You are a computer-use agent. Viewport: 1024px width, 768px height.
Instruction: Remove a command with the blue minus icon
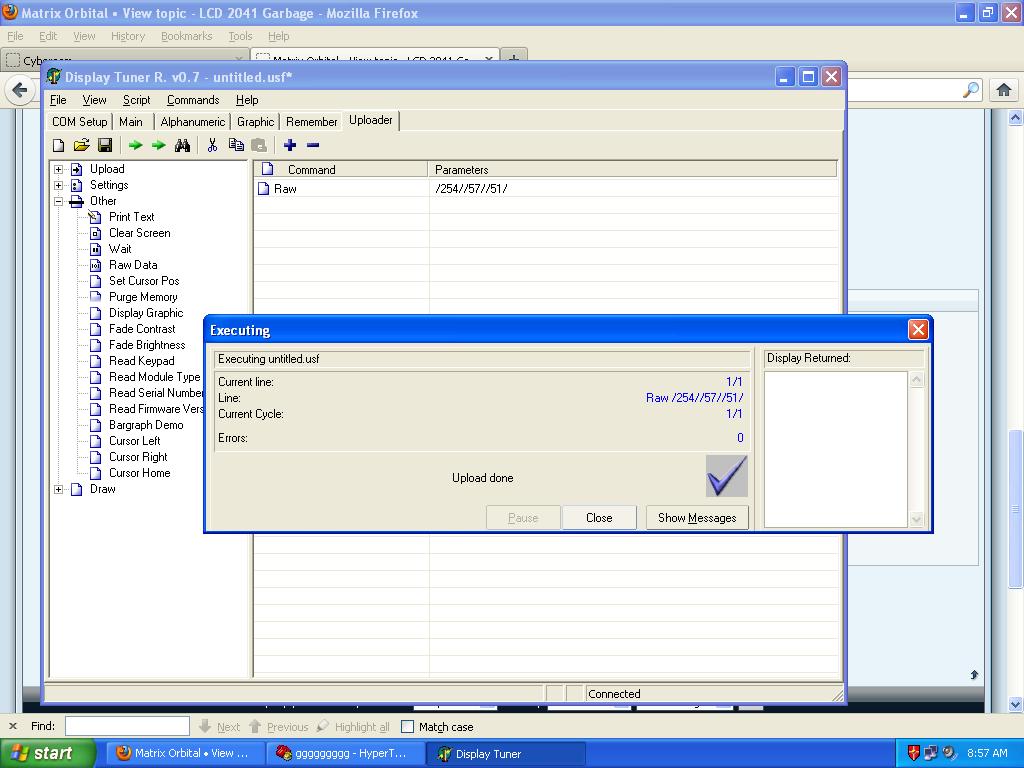[313, 145]
